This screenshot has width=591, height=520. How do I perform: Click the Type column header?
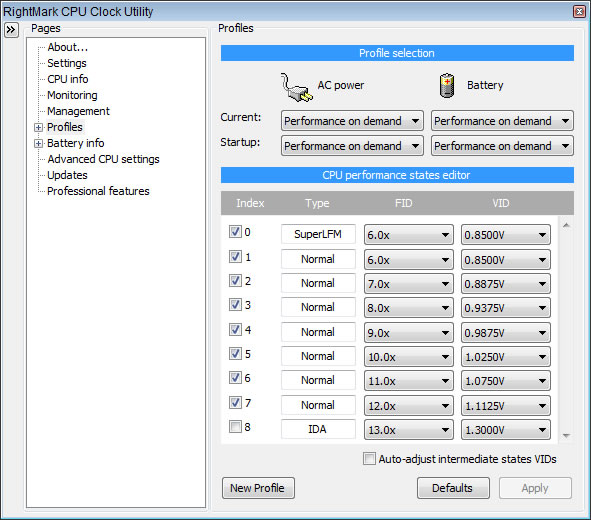click(317, 203)
